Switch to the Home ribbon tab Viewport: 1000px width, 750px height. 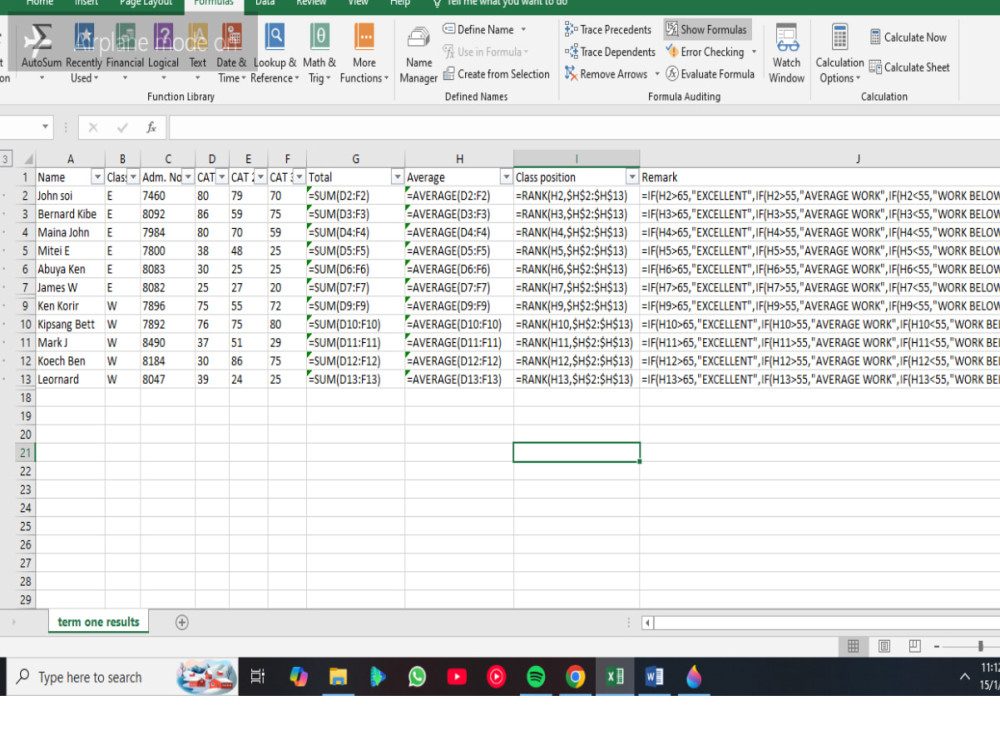pyautogui.click(x=40, y=3)
